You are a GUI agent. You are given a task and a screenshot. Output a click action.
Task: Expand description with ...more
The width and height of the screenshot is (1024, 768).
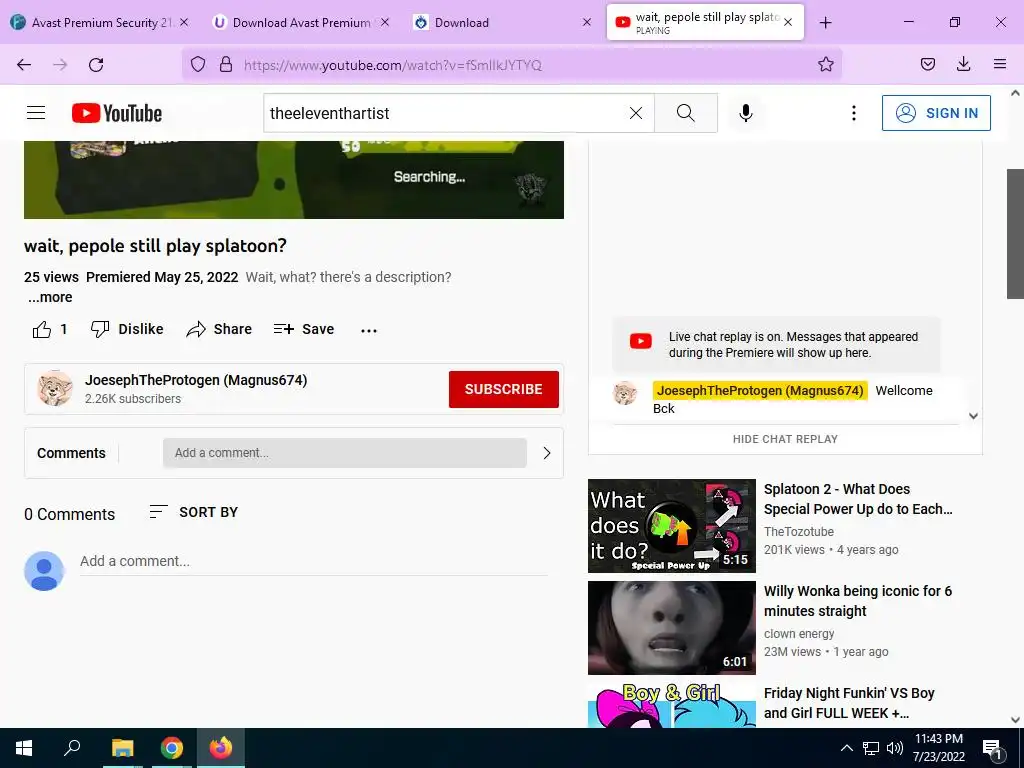point(50,297)
